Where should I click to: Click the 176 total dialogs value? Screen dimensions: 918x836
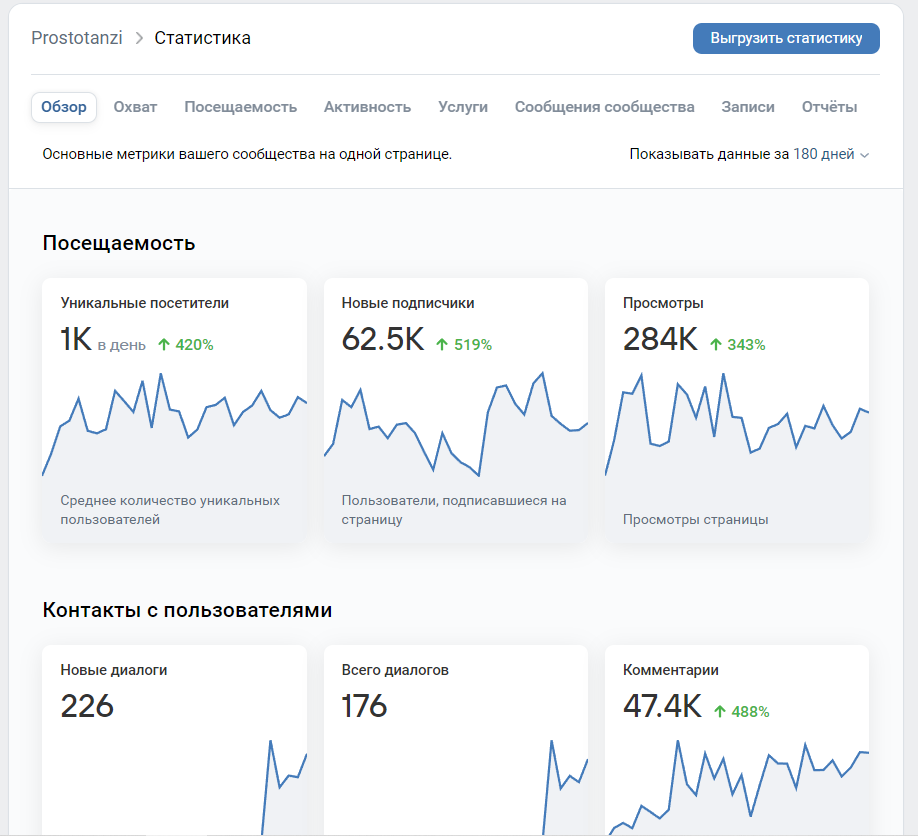pos(364,706)
